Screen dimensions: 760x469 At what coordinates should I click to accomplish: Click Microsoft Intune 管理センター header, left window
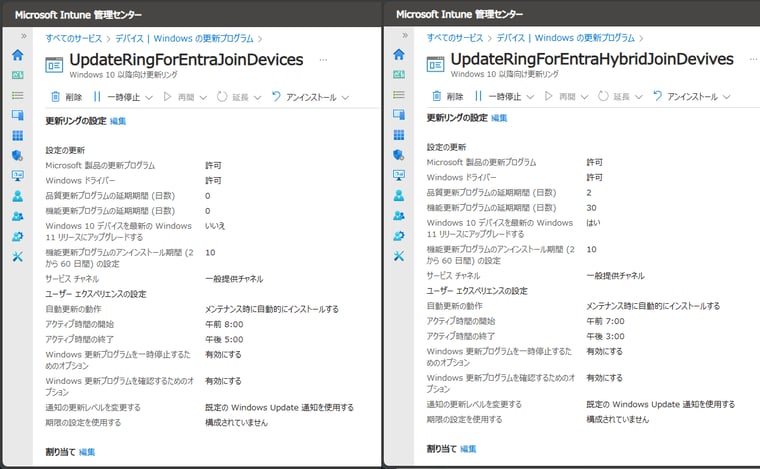pos(79,15)
